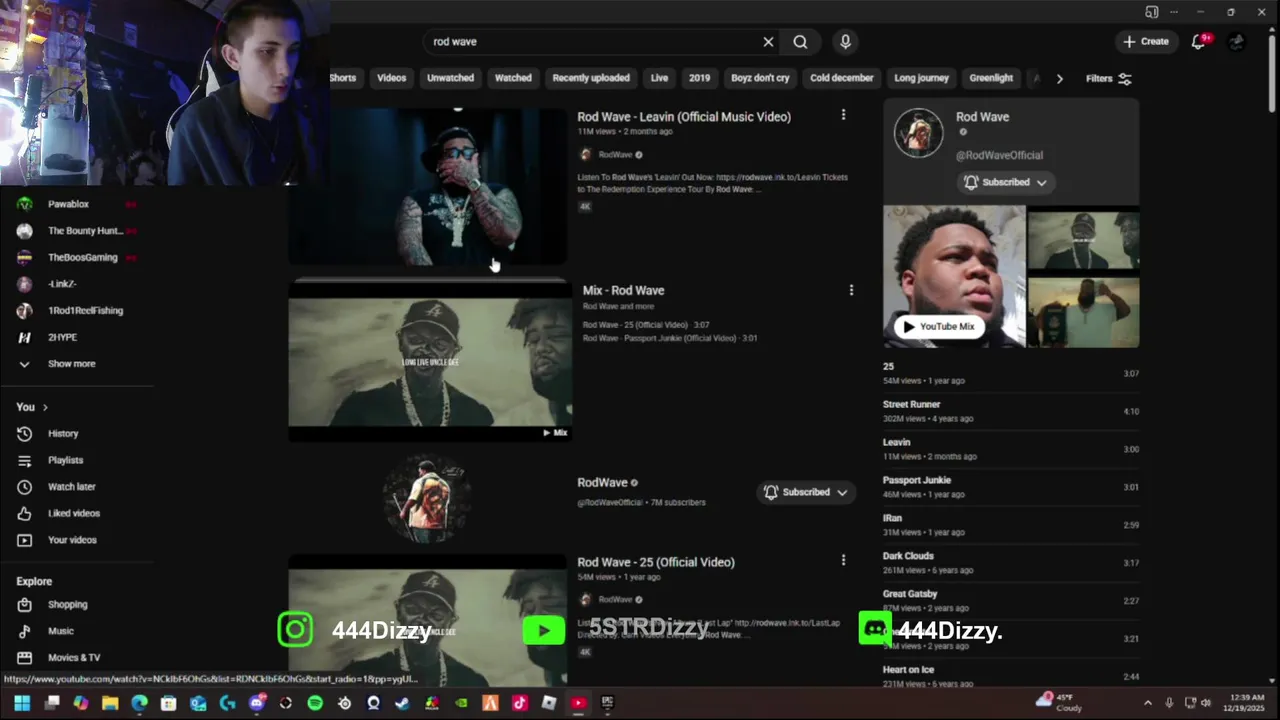Open the three-dot menu for the Leavin video

pyautogui.click(x=843, y=115)
